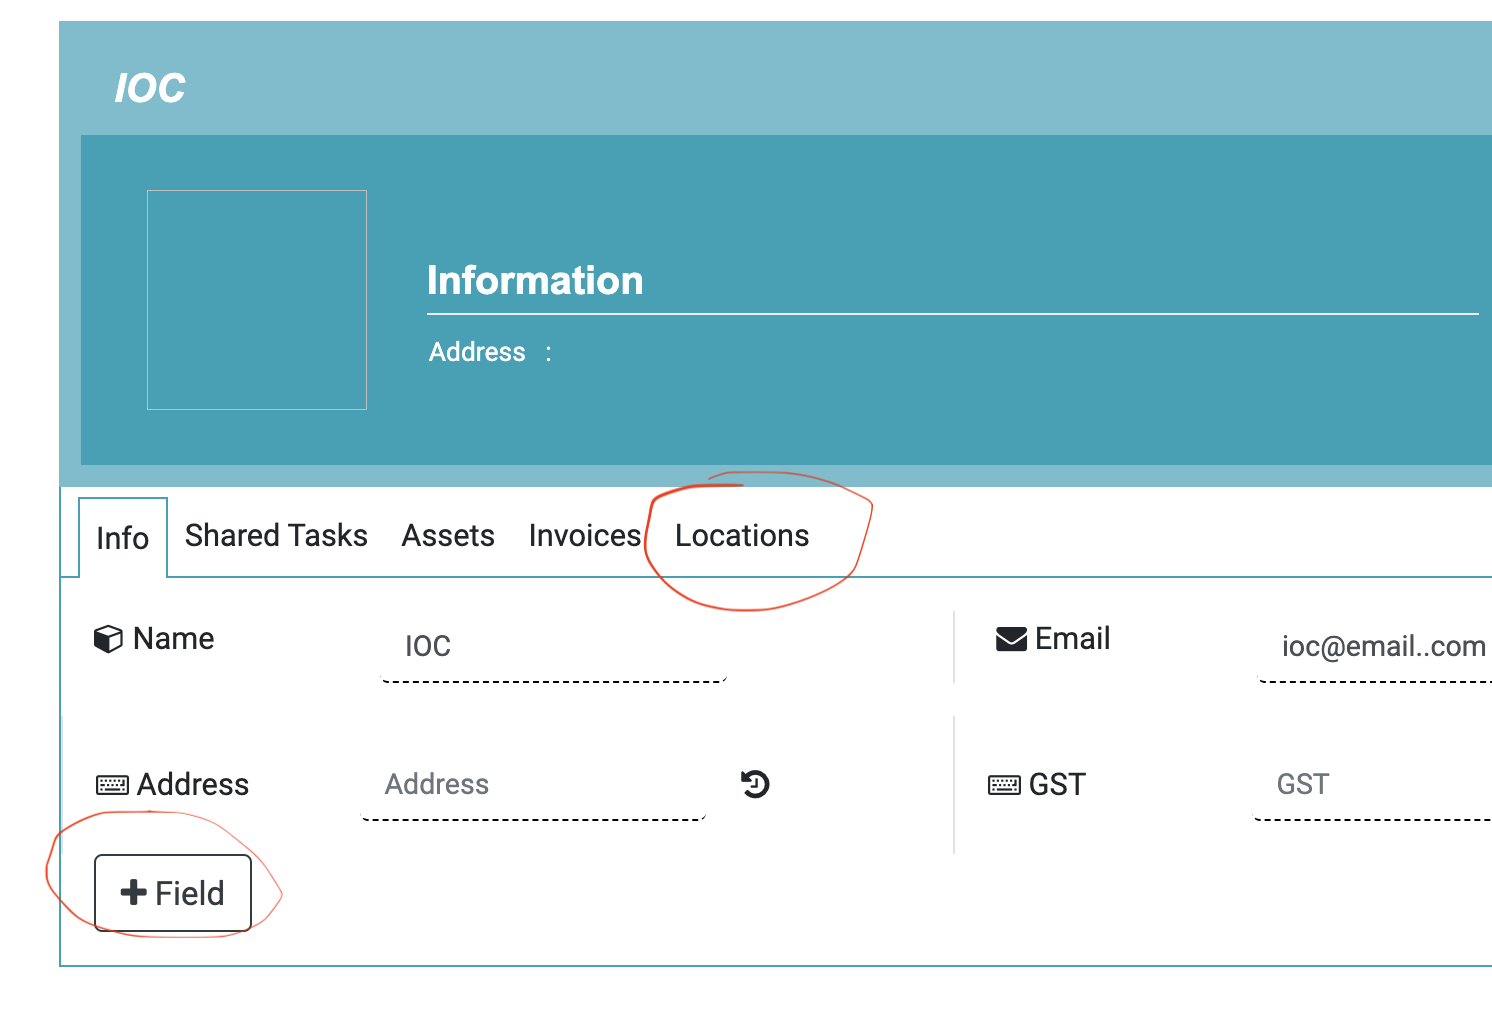Click the Address keyboard icon

111,784
